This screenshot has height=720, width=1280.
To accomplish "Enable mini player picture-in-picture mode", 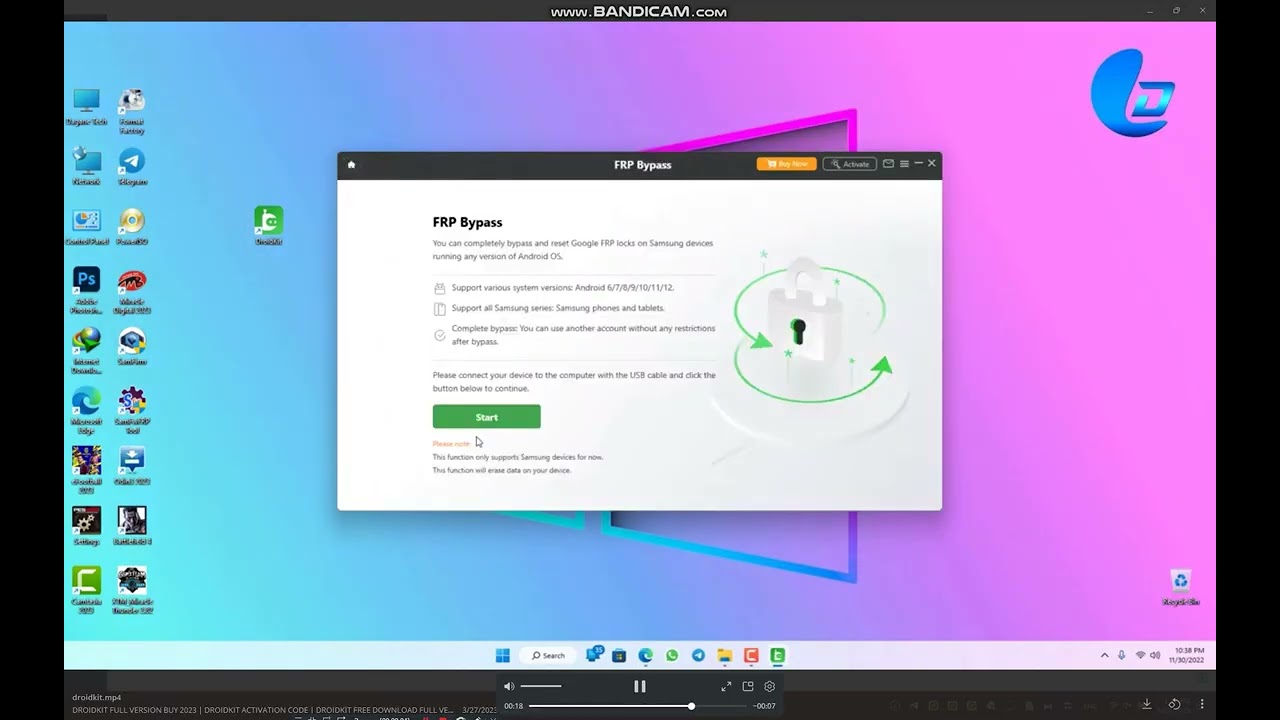I will tap(748, 686).
